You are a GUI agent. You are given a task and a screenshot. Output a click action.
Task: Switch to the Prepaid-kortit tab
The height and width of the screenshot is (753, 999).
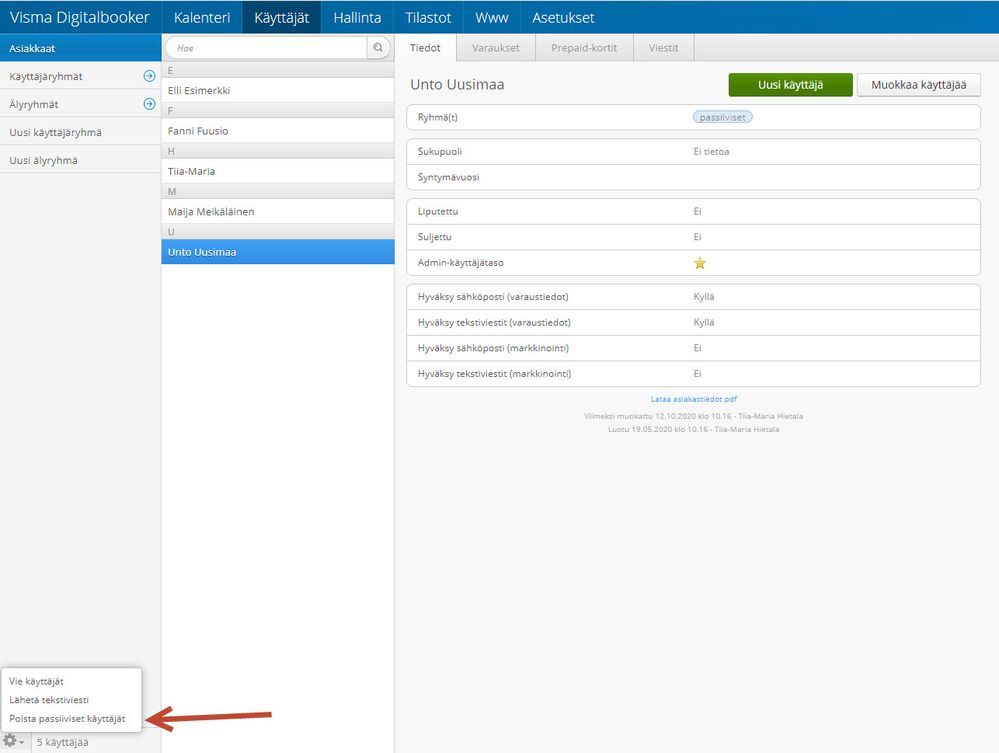tap(584, 48)
